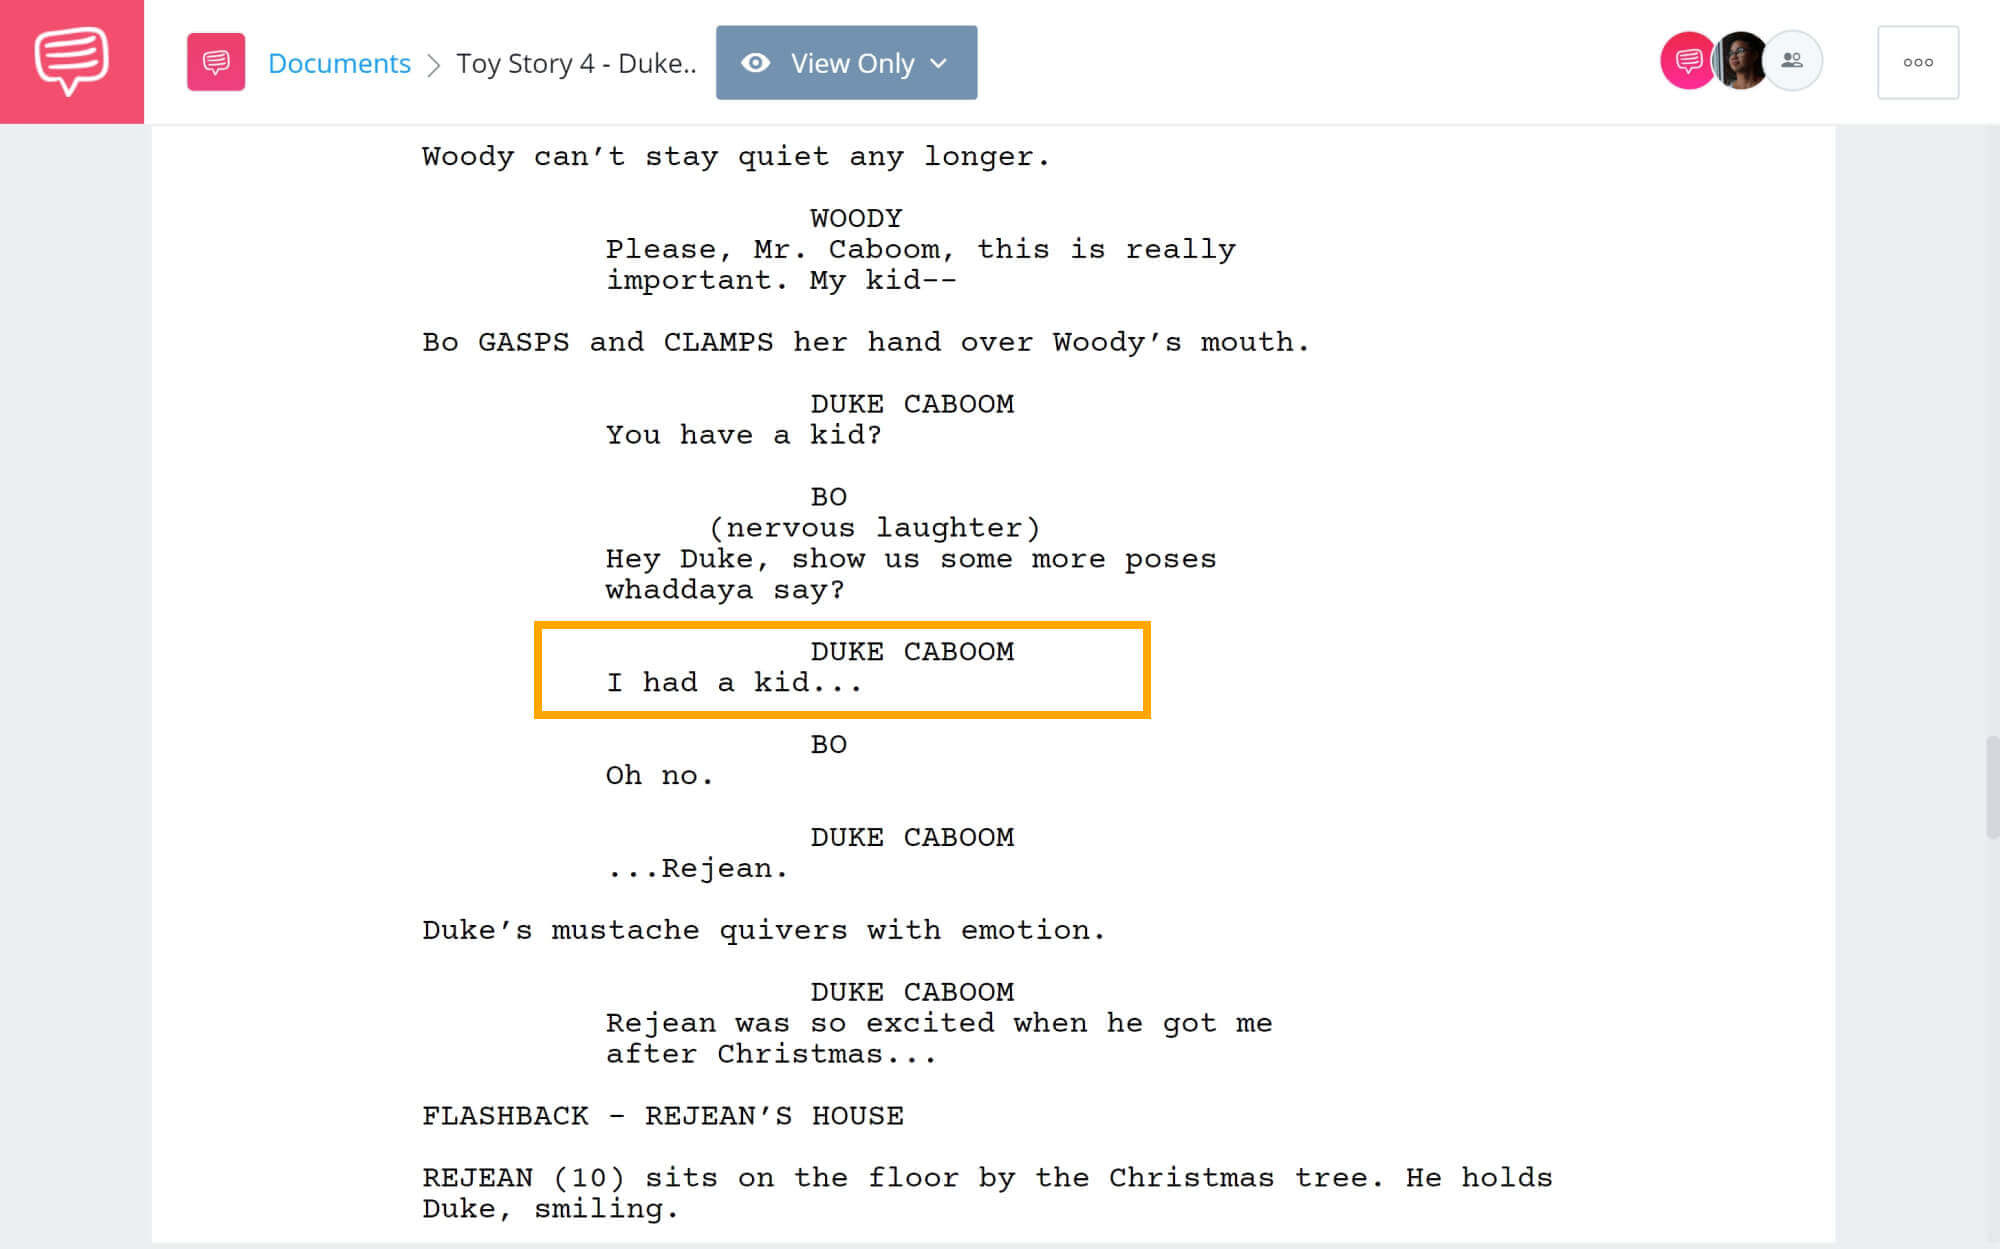Open the Documents section icon

[x=214, y=62]
